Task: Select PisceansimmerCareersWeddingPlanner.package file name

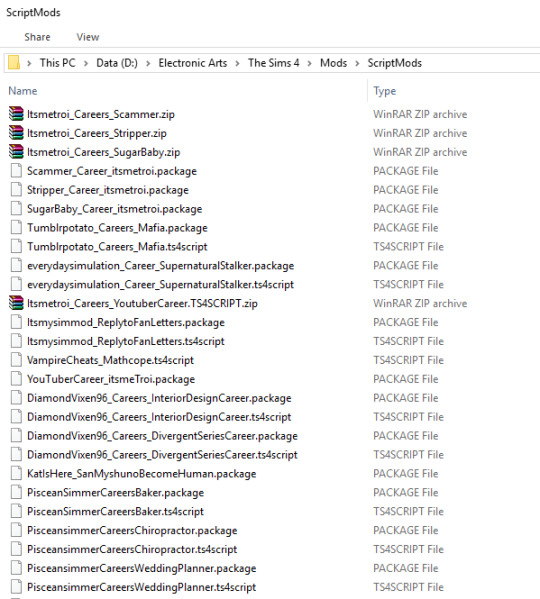Action: [x=141, y=568]
